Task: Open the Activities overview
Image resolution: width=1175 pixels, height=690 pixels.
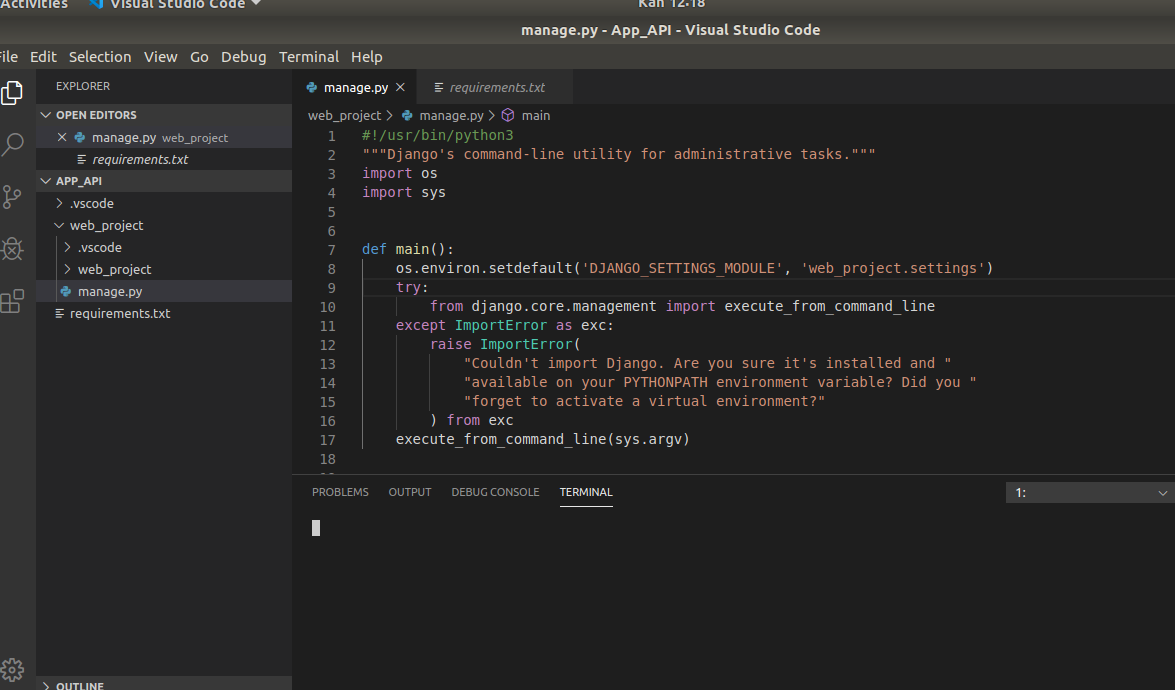Action: [x=34, y=4]
